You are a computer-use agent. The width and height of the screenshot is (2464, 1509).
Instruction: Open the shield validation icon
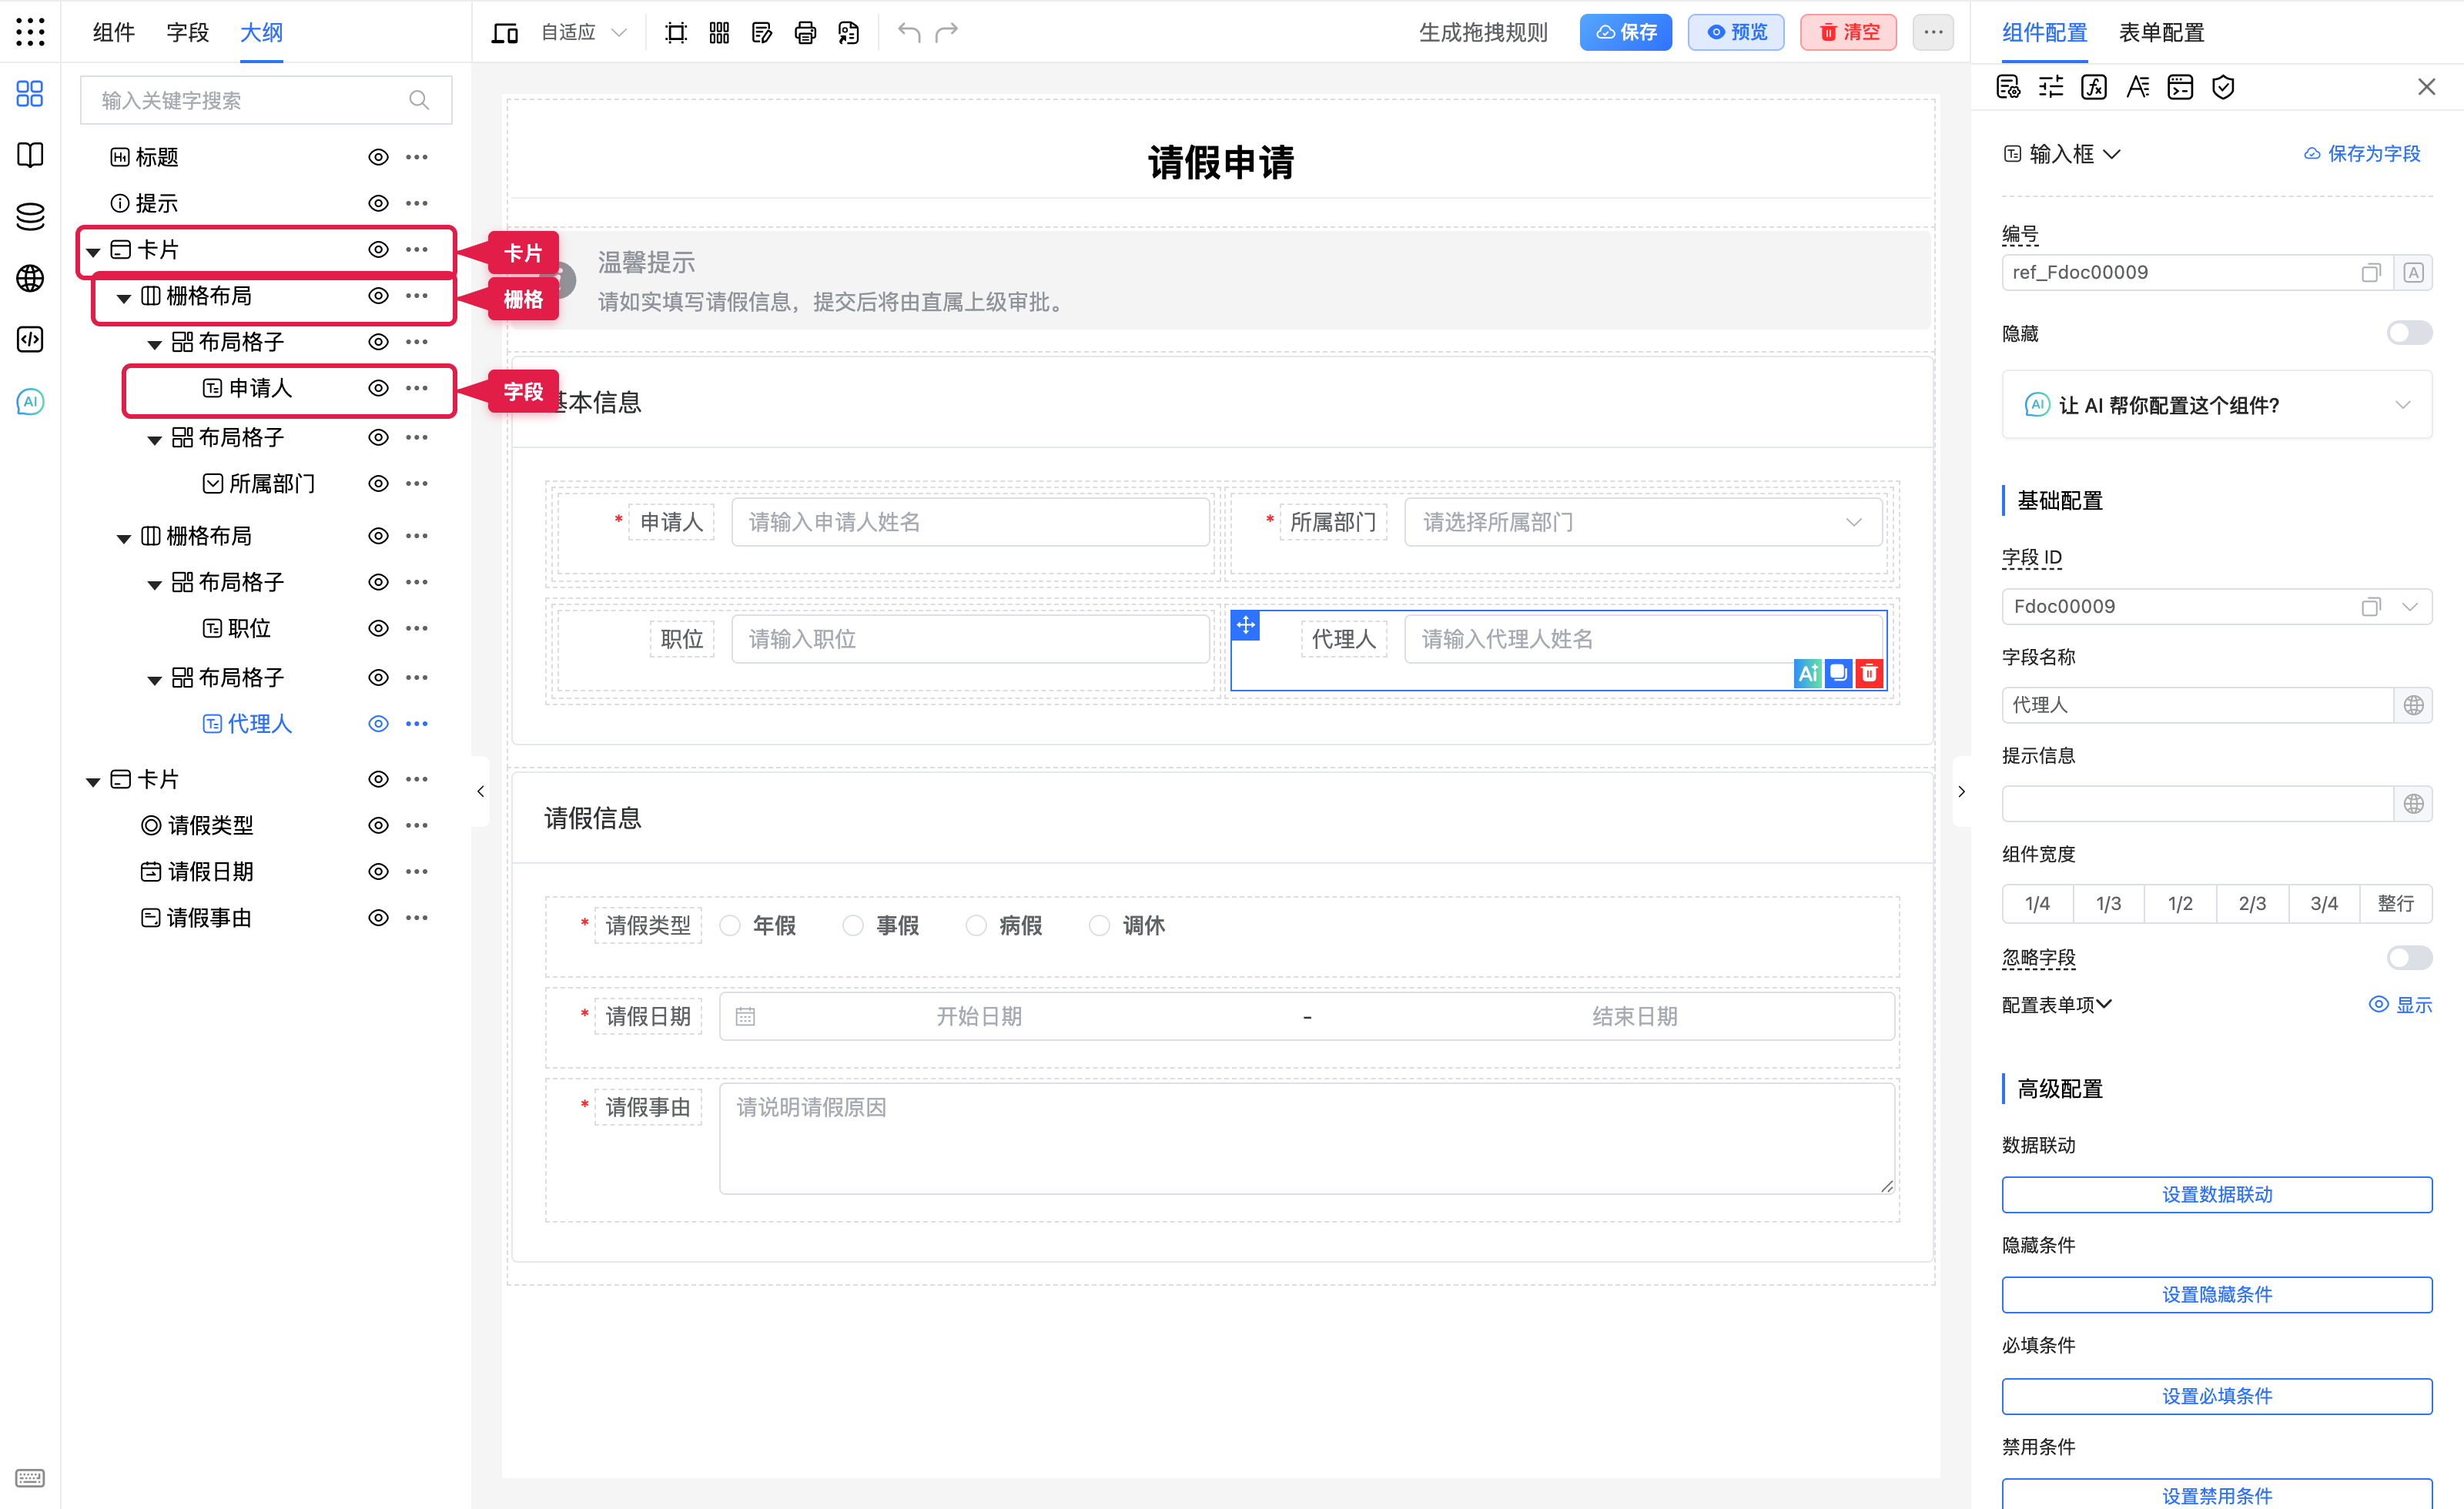2222,87
